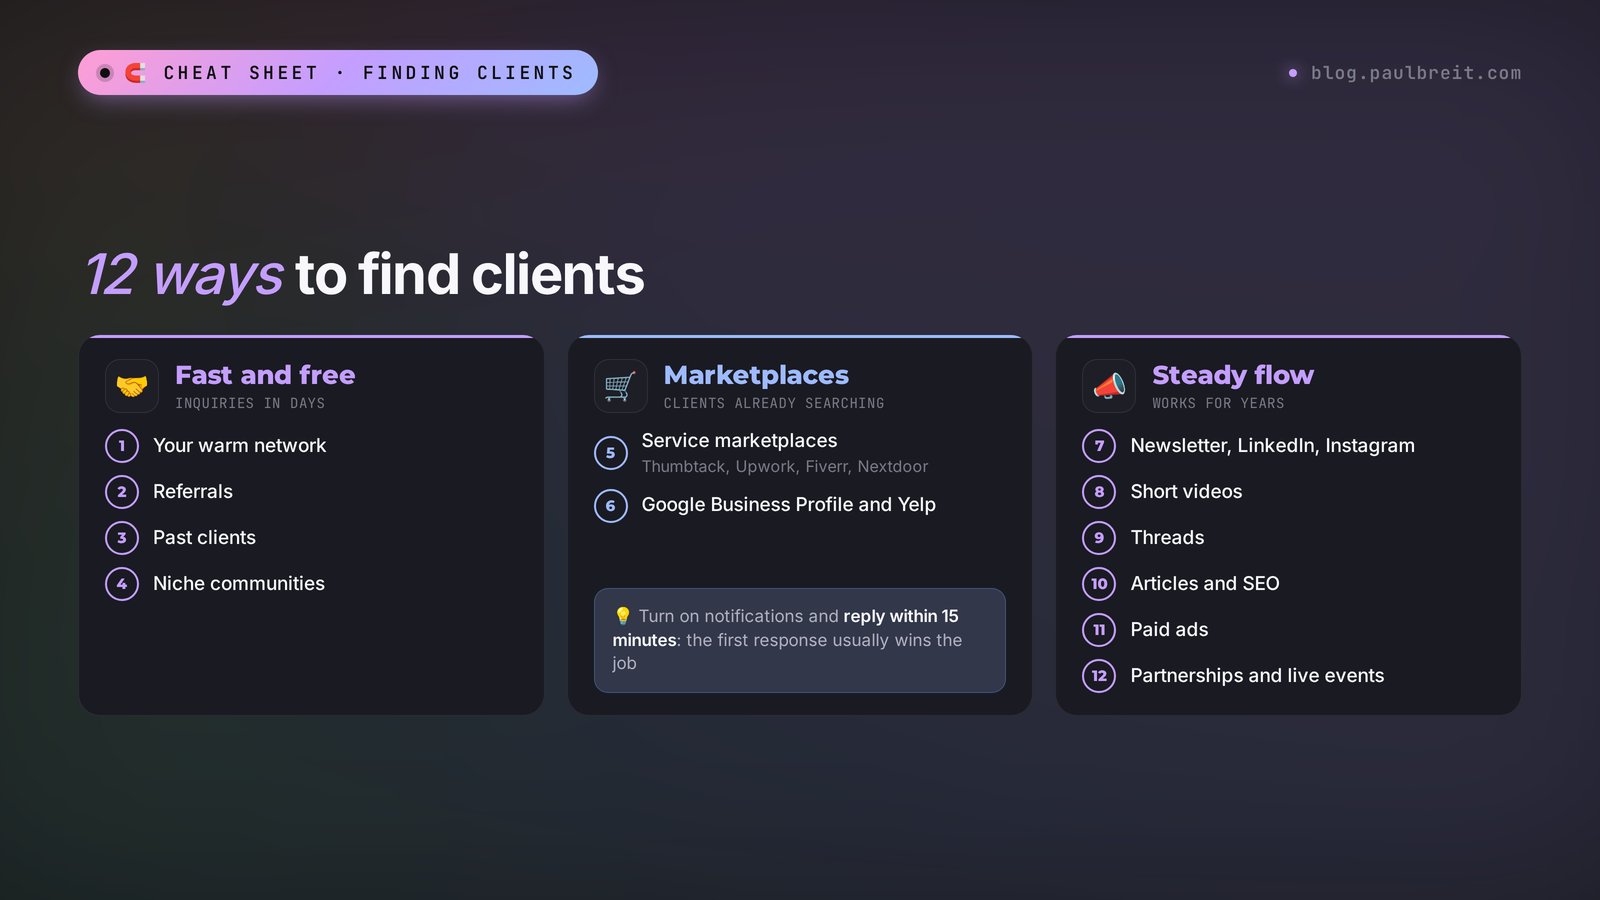Click the shopping cart icon beside Marketplaces
Screen dimensions: 1600x900
[621, 386]
